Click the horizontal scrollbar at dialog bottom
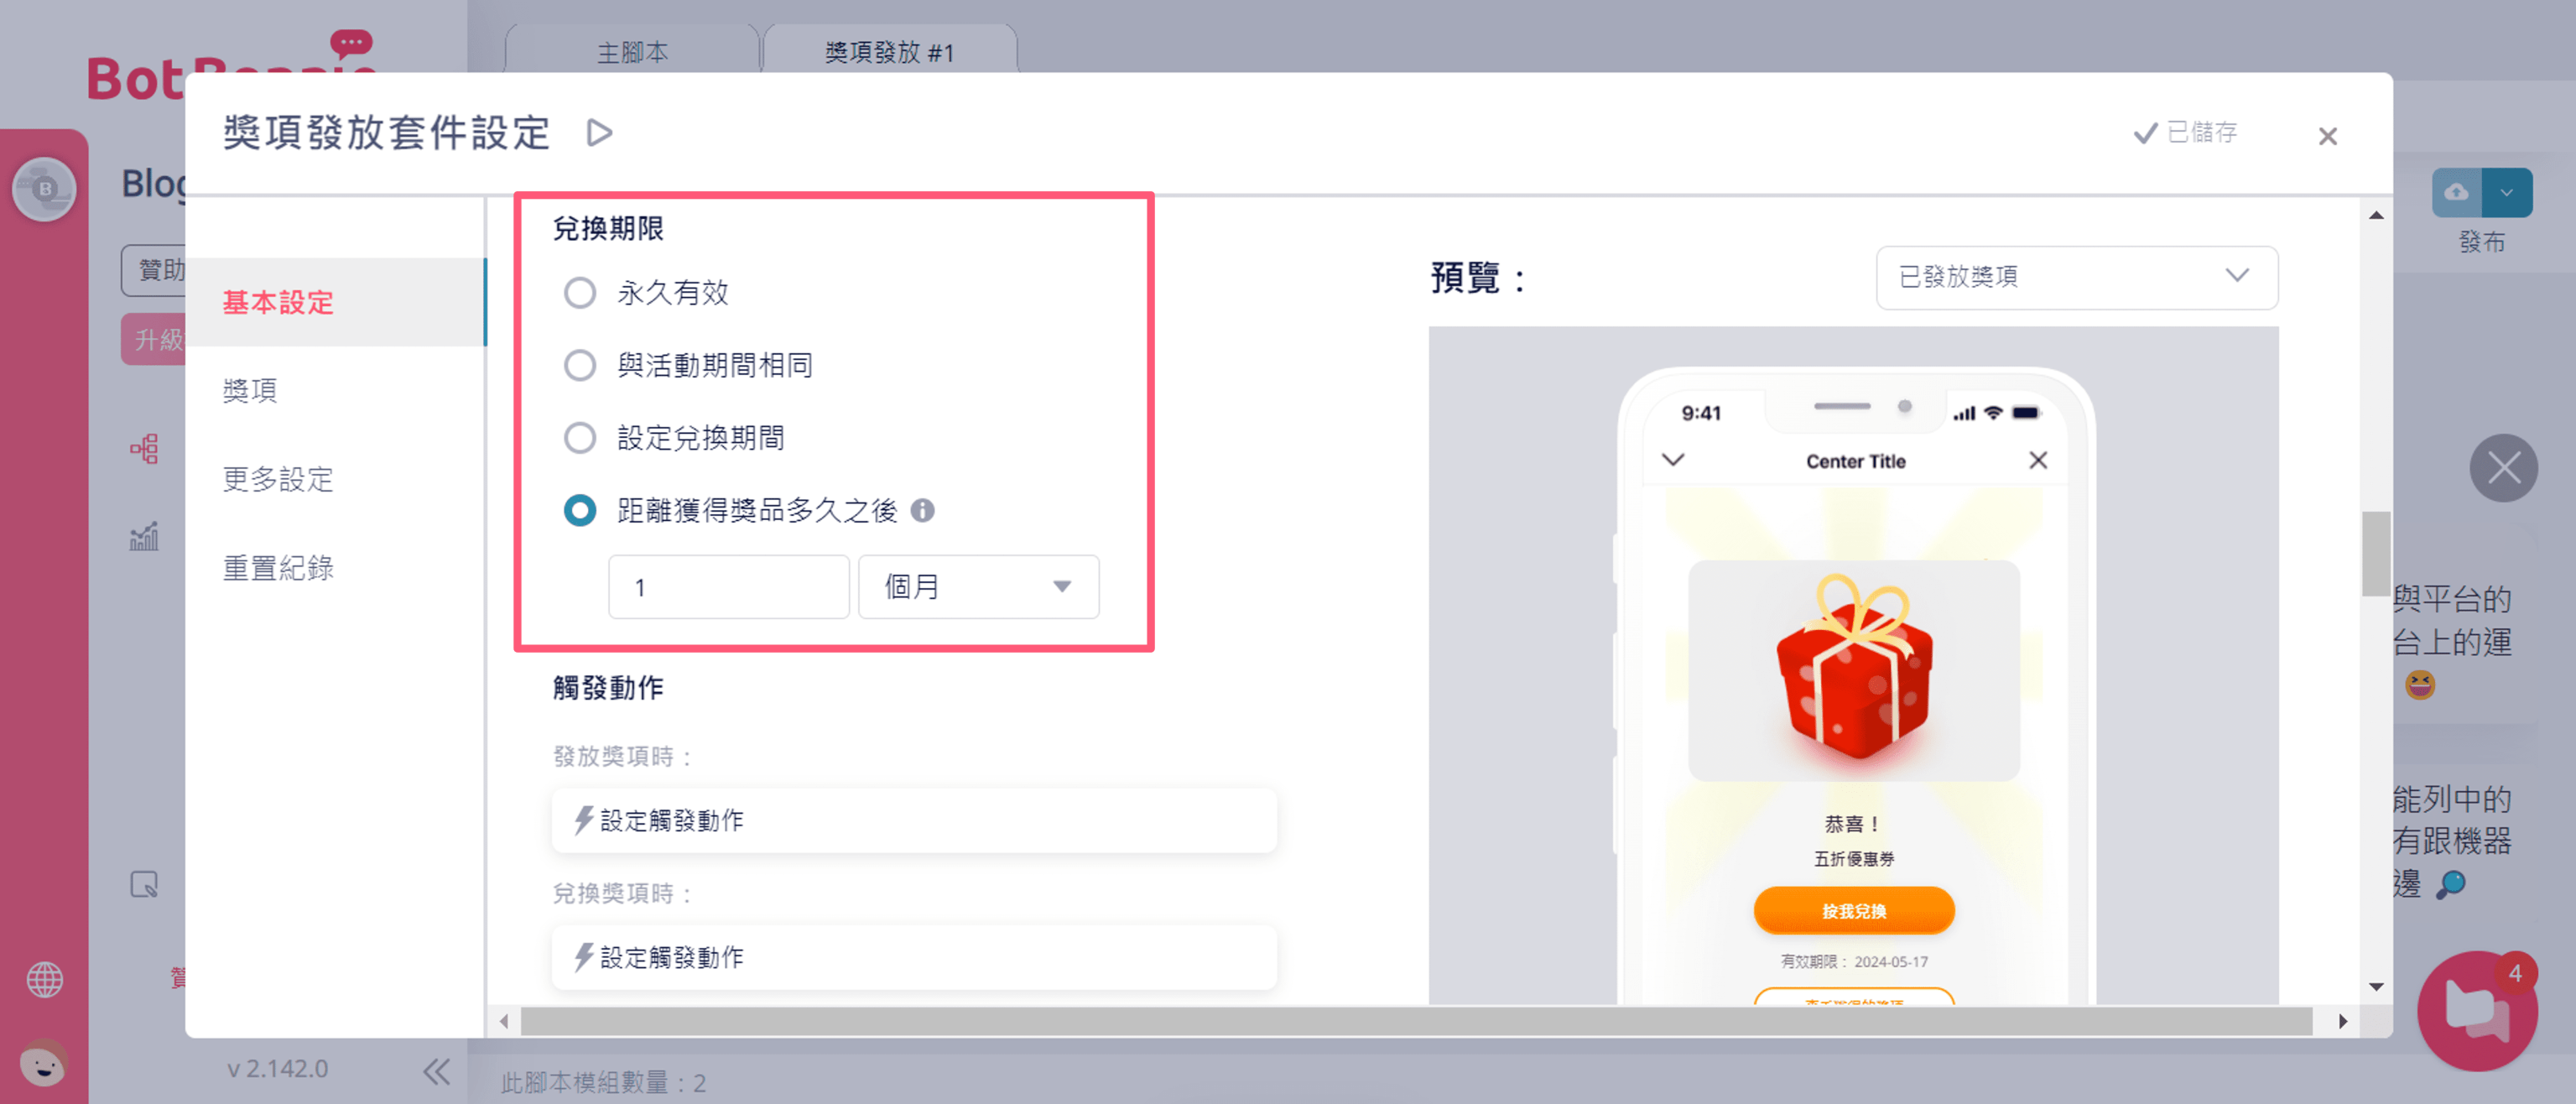 tap(1416, 1021)
